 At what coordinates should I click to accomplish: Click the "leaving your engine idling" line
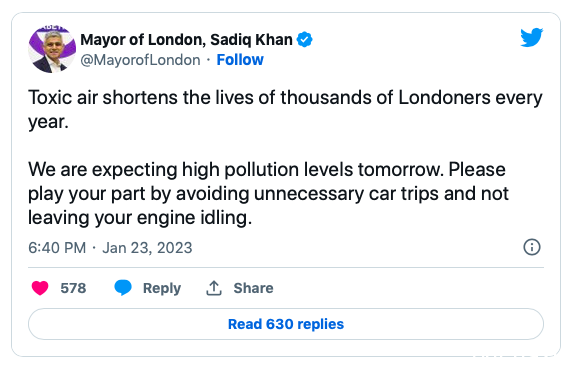pyautogui.click(x=140, y=218)
